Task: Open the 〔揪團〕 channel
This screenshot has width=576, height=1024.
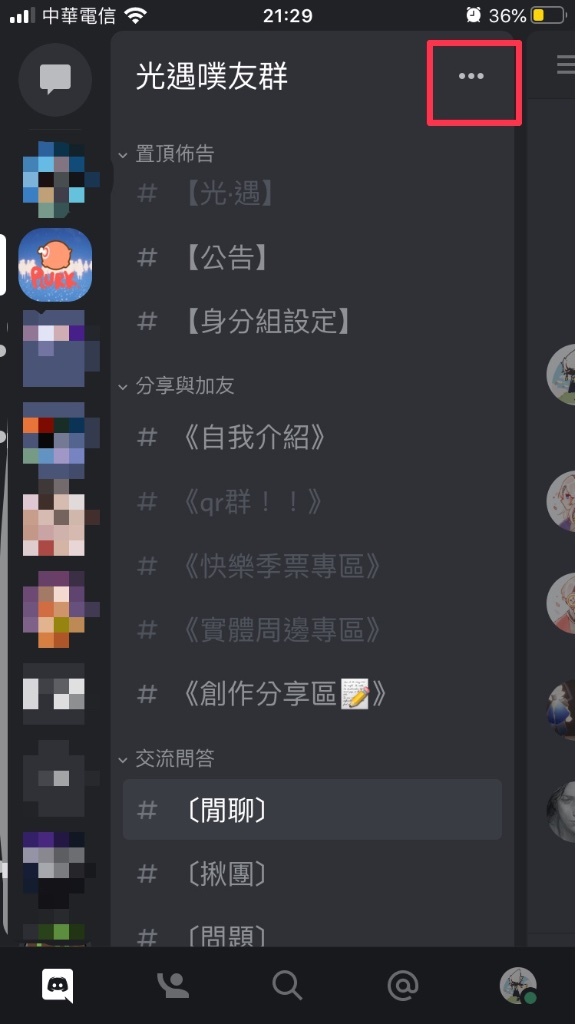Action: pos(312,874)
